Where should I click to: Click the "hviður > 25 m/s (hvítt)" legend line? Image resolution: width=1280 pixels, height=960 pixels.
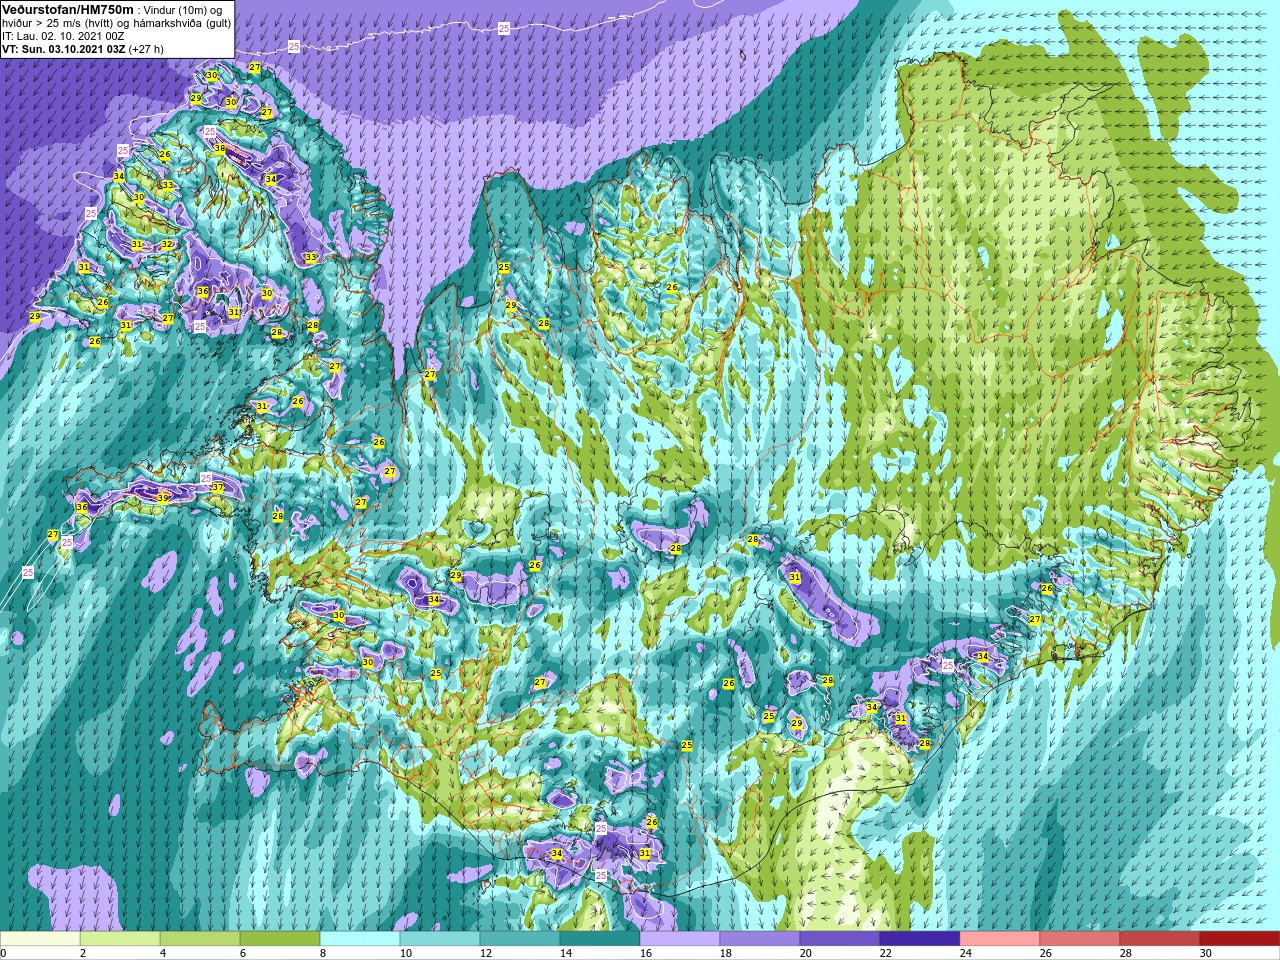coord(58,24)
